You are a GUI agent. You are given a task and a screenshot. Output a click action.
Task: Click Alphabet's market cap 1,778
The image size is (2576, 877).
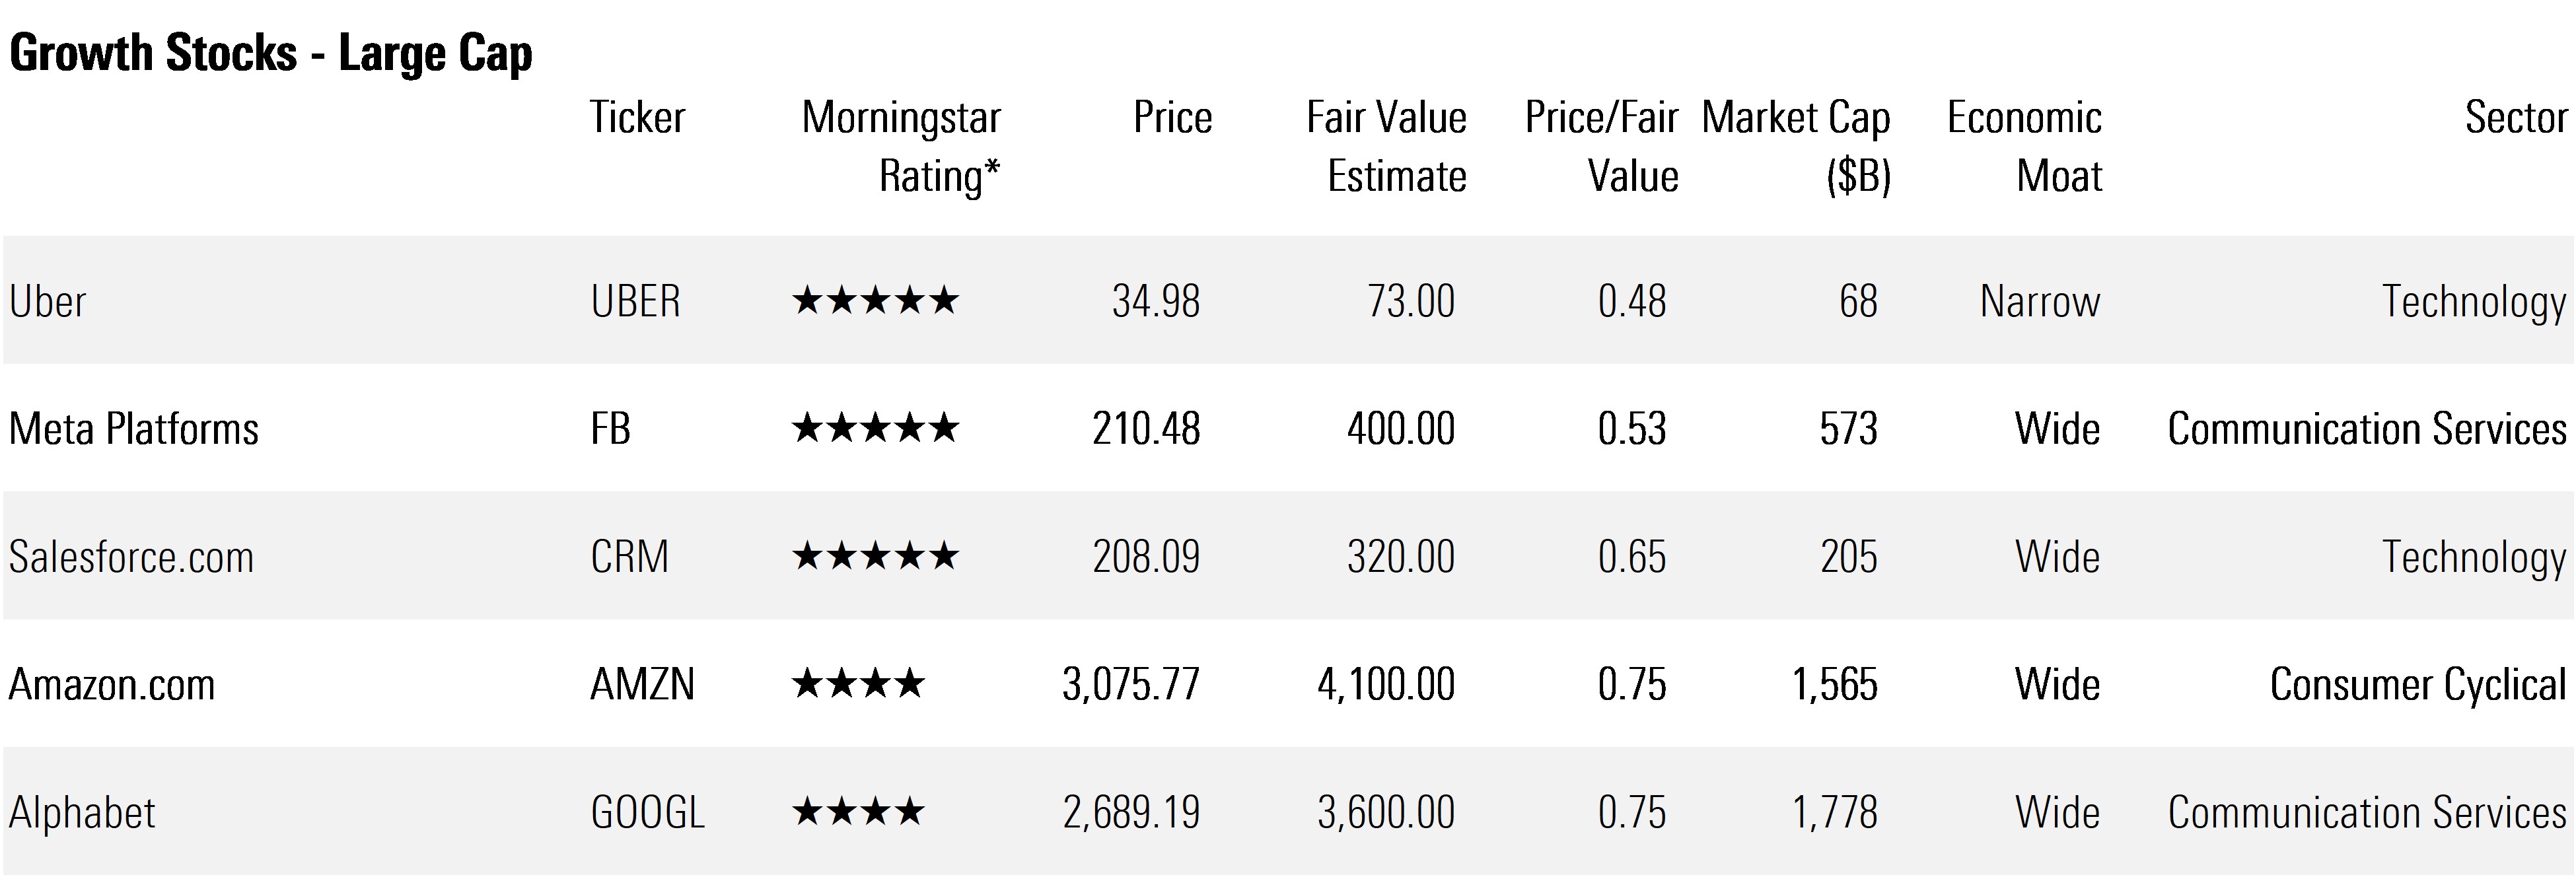pos(1834,812)
